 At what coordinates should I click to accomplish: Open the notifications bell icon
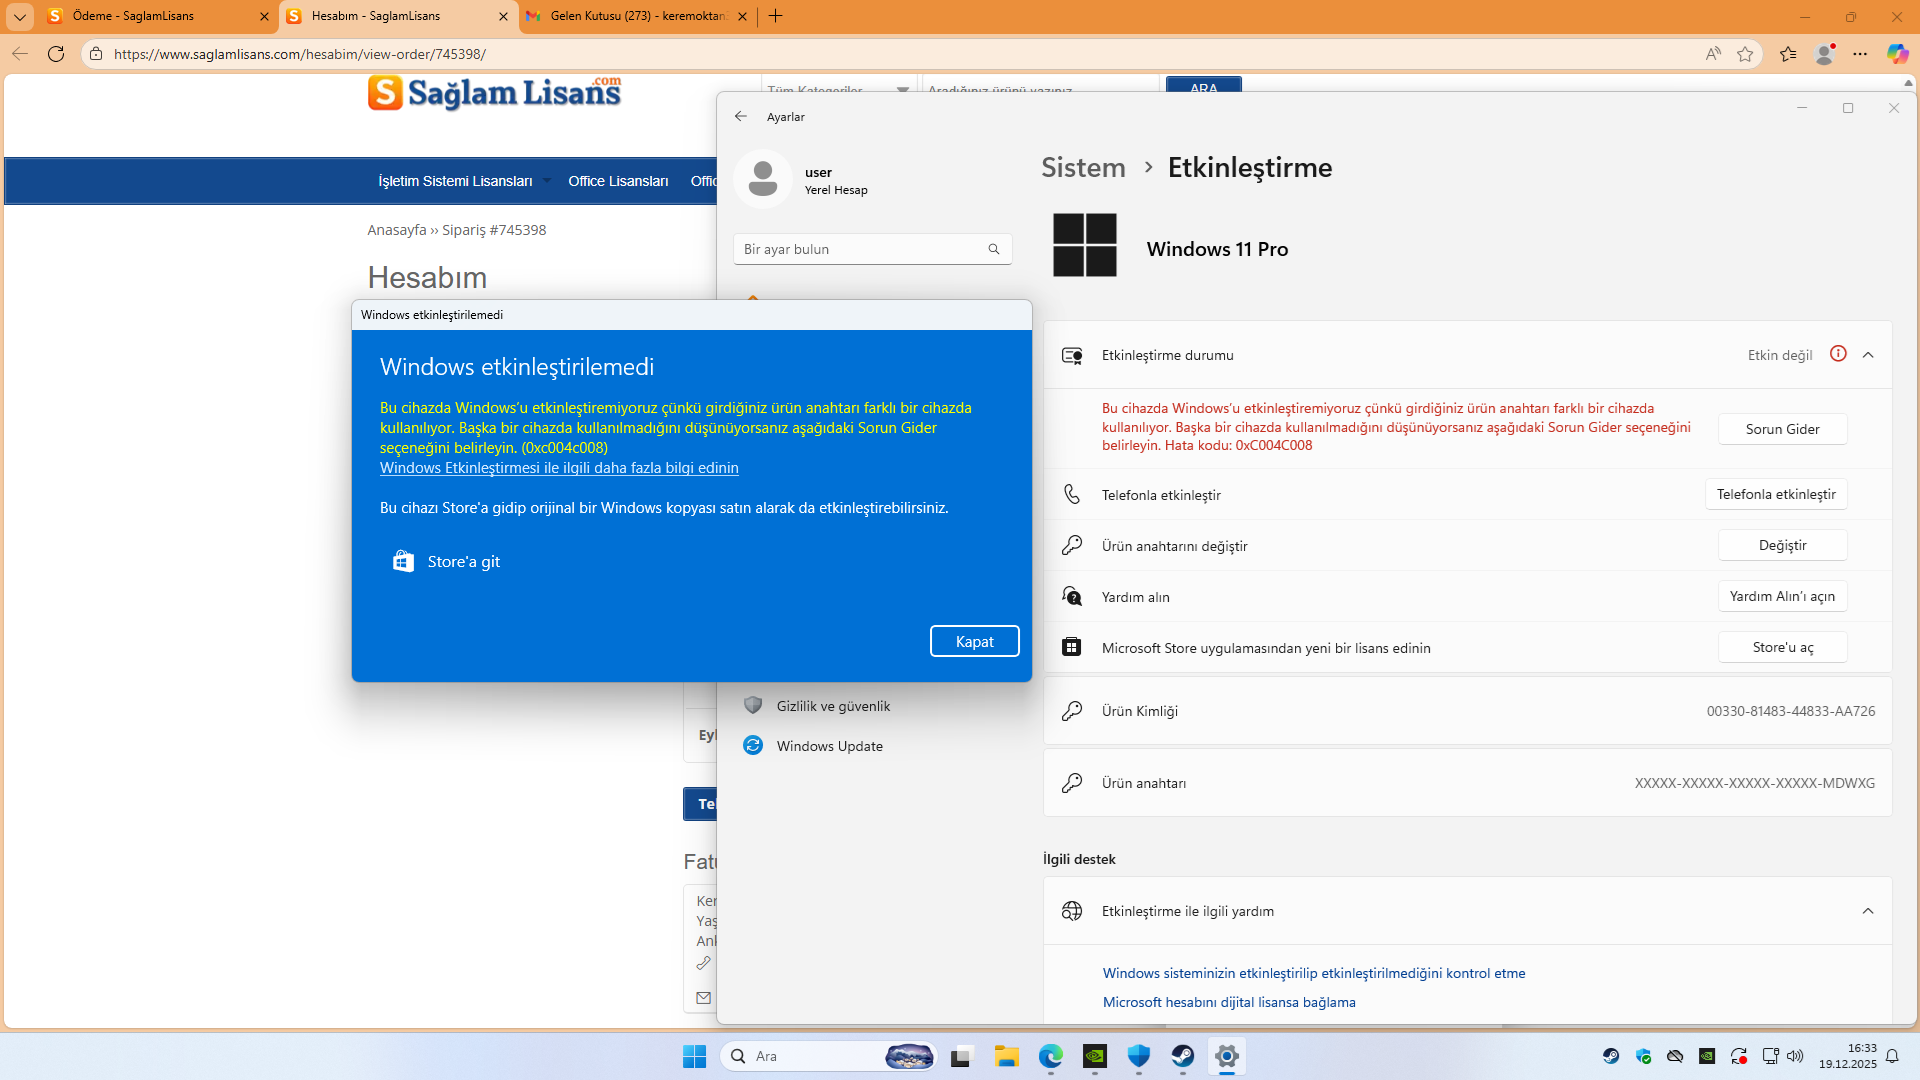(1892, 1056)
